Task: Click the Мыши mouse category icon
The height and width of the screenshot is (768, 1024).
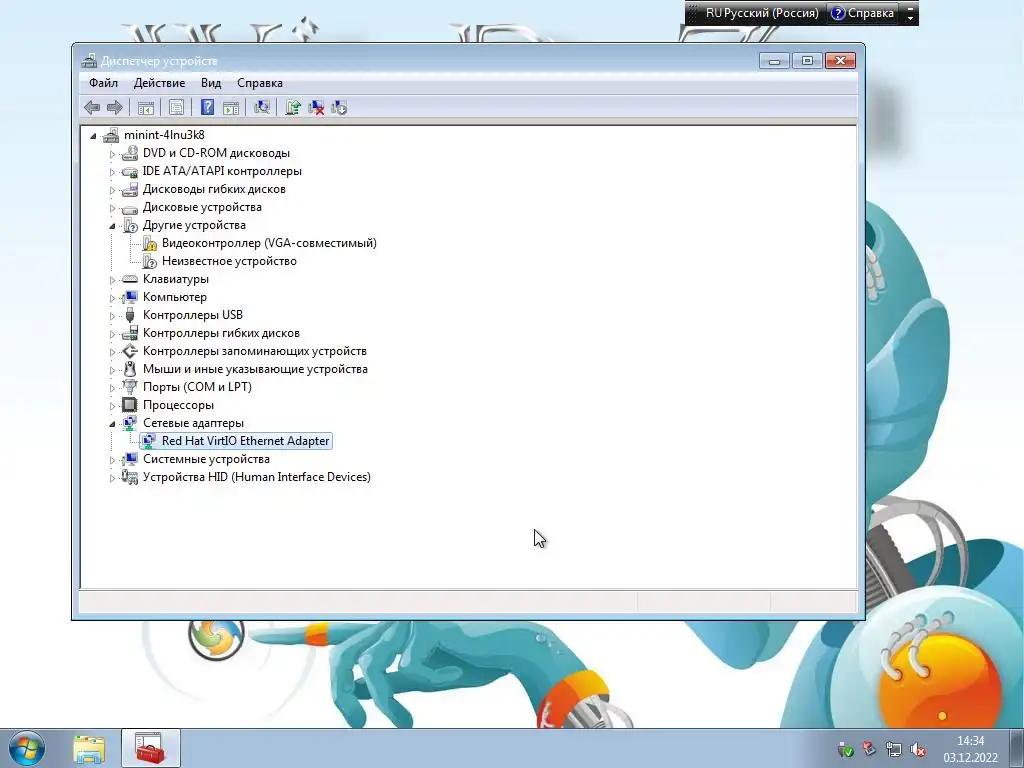Action: click(129, 369)
